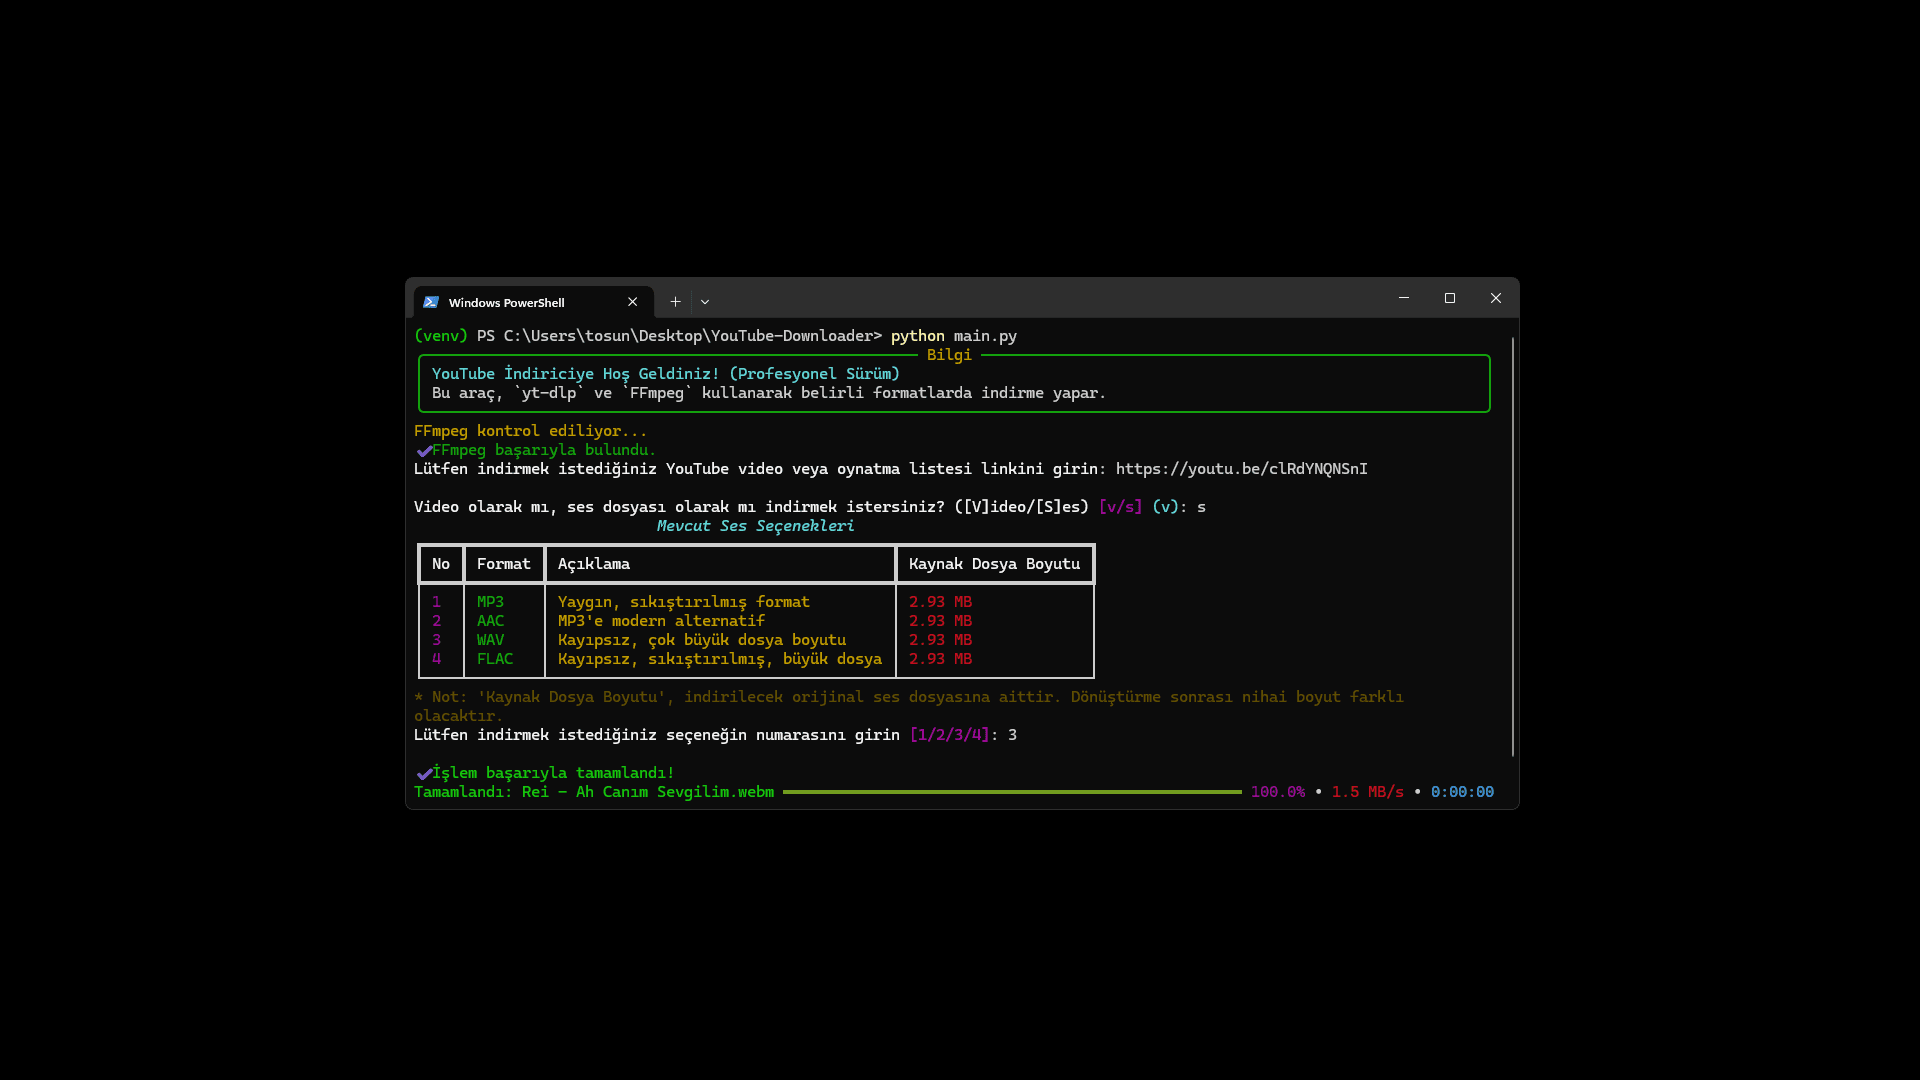Click the 2.93 MB value in the FLAC row
Screen dimensions: 1920x1080
pos(940,659)
